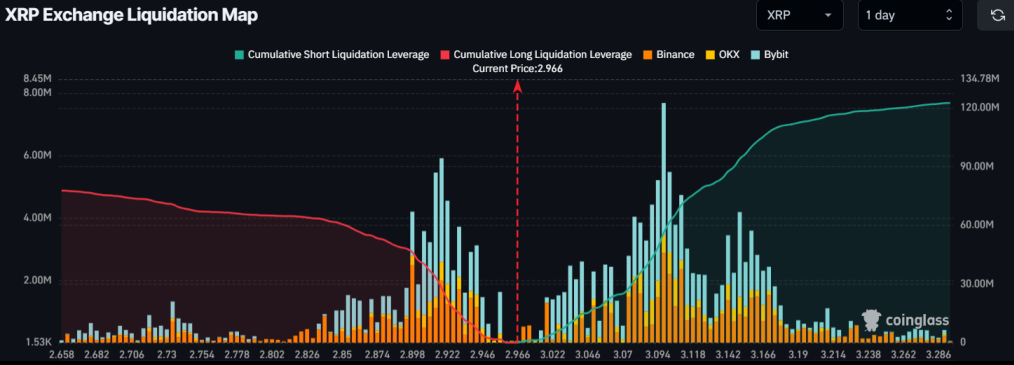Click the 90.00M right axis label
This screenshot has height=365, width=1014.
(978, 166)
